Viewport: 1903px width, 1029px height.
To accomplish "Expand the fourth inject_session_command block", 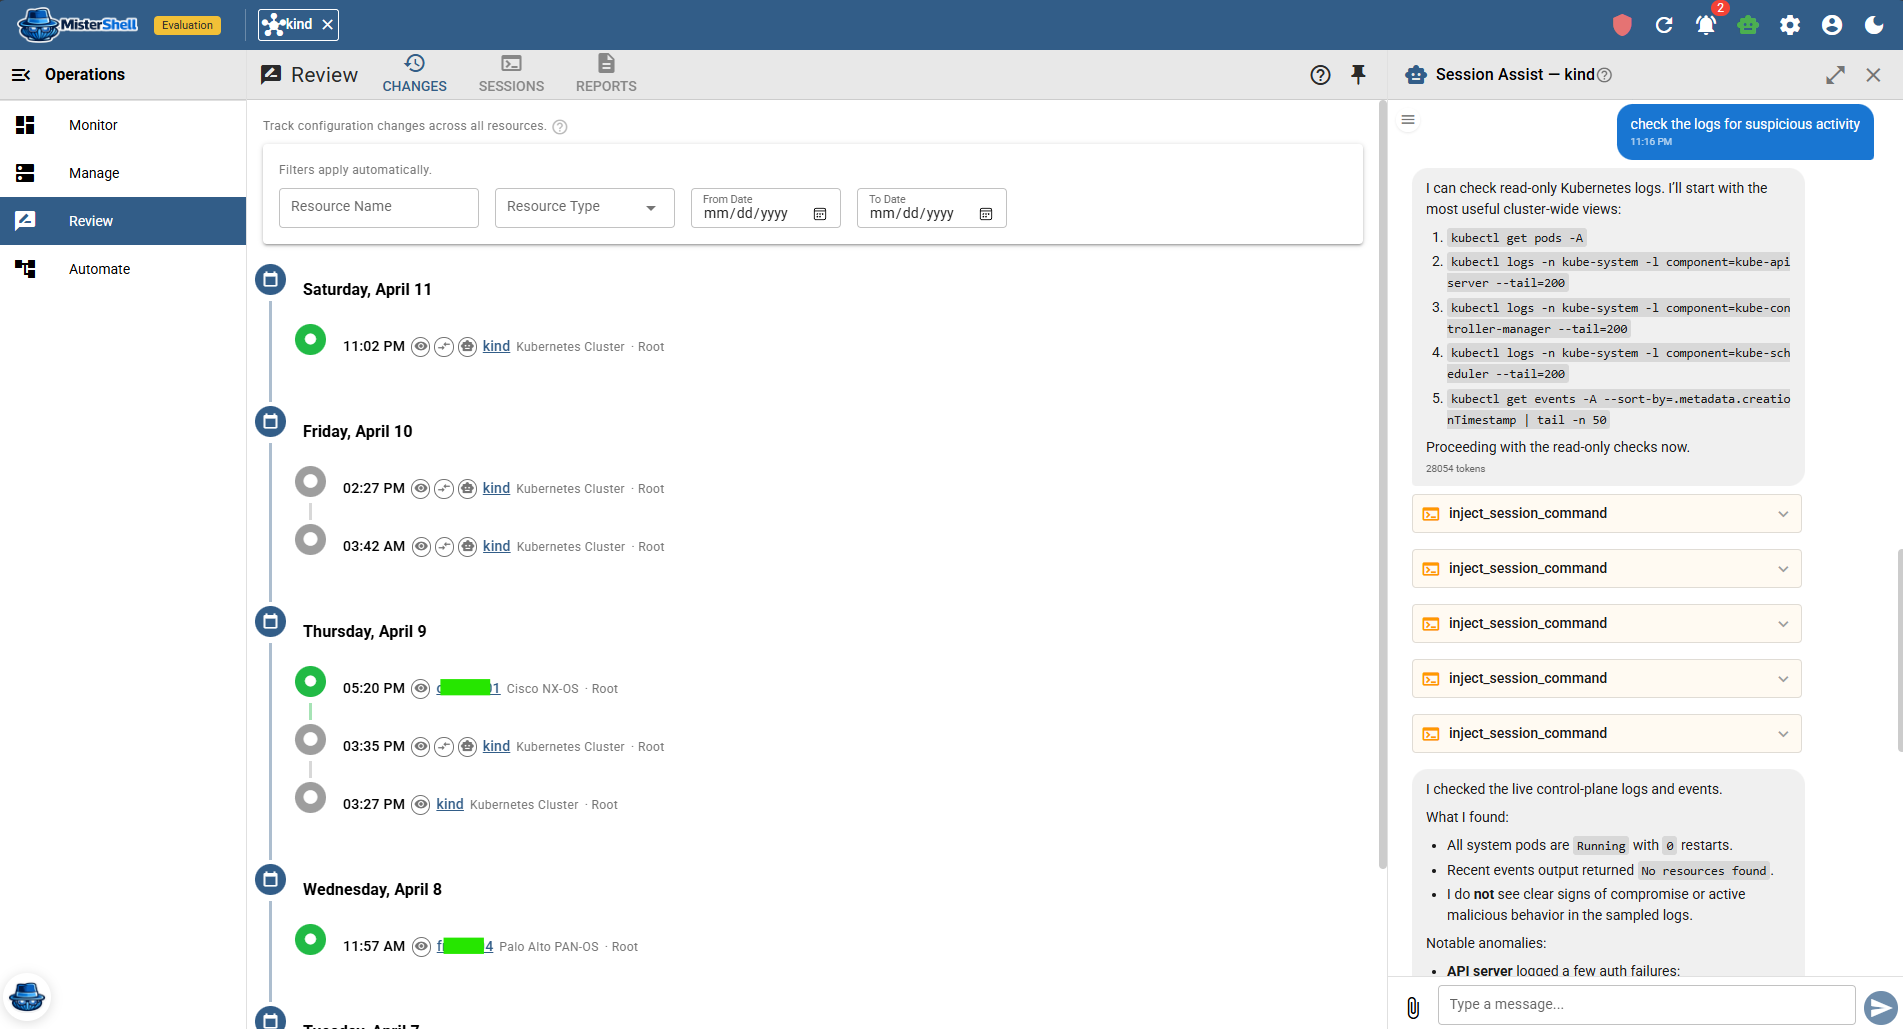I will pyautogui.click(x=1606, y=679).
